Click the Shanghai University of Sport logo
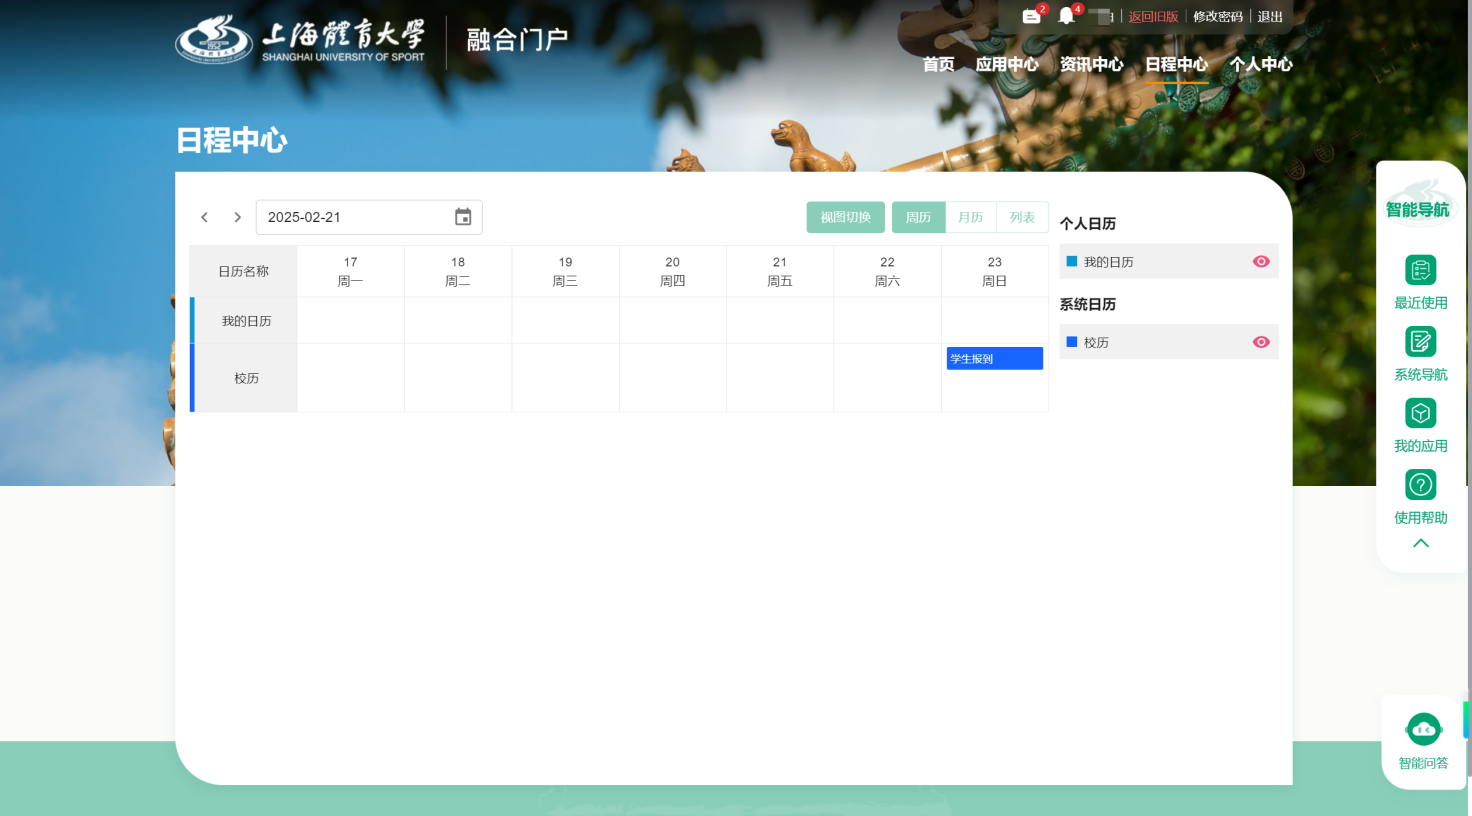The height and width of the screenshot is (816, 1472). tap(300, 40)
